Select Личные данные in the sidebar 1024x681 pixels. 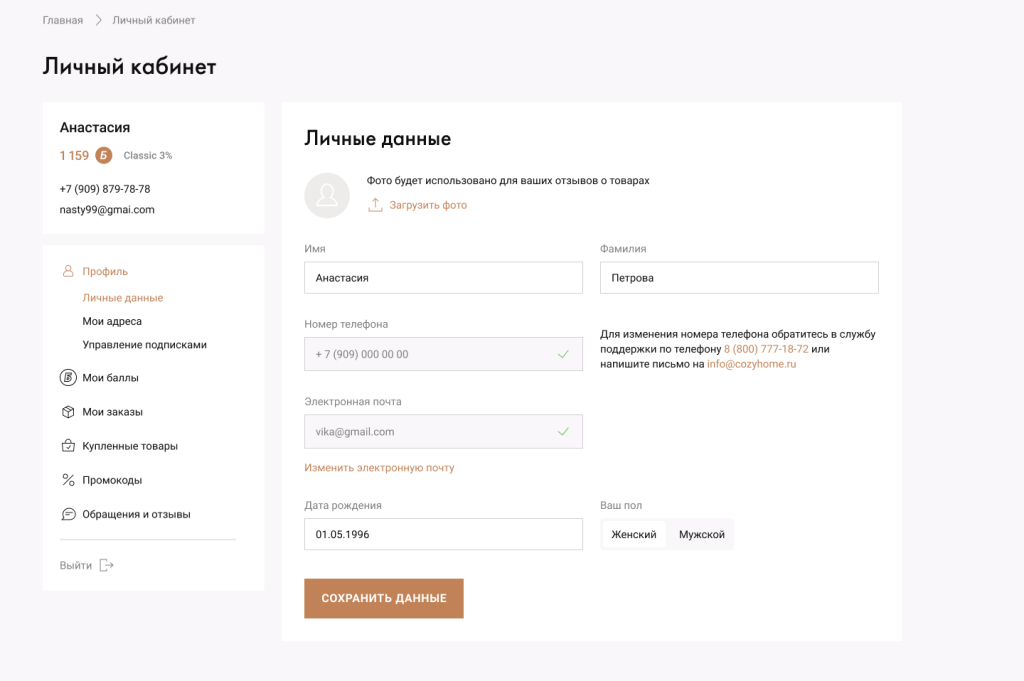122,298
